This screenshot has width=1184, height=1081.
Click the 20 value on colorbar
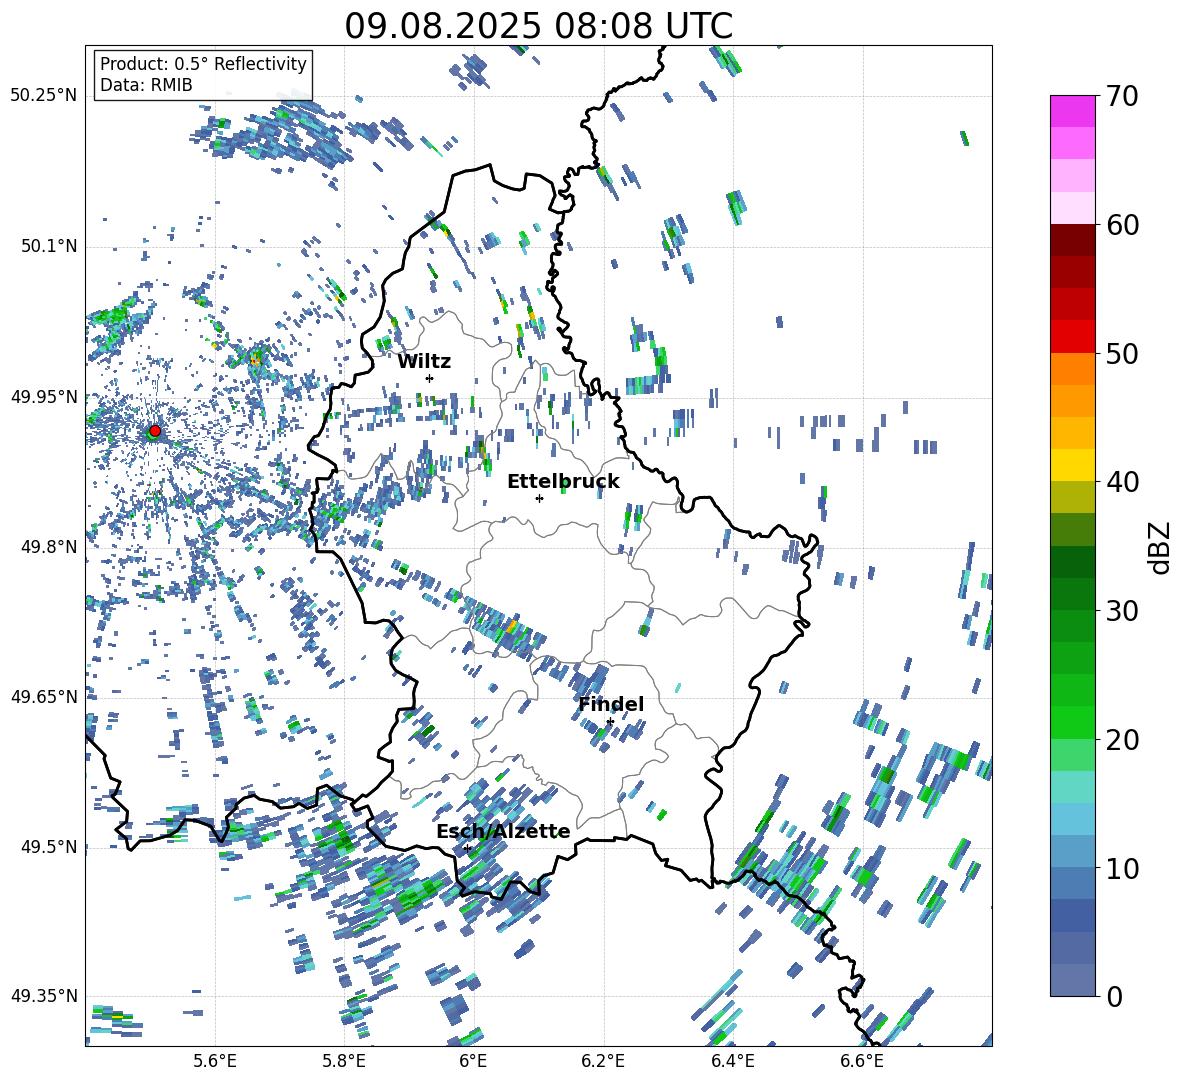coord(1121,740)
